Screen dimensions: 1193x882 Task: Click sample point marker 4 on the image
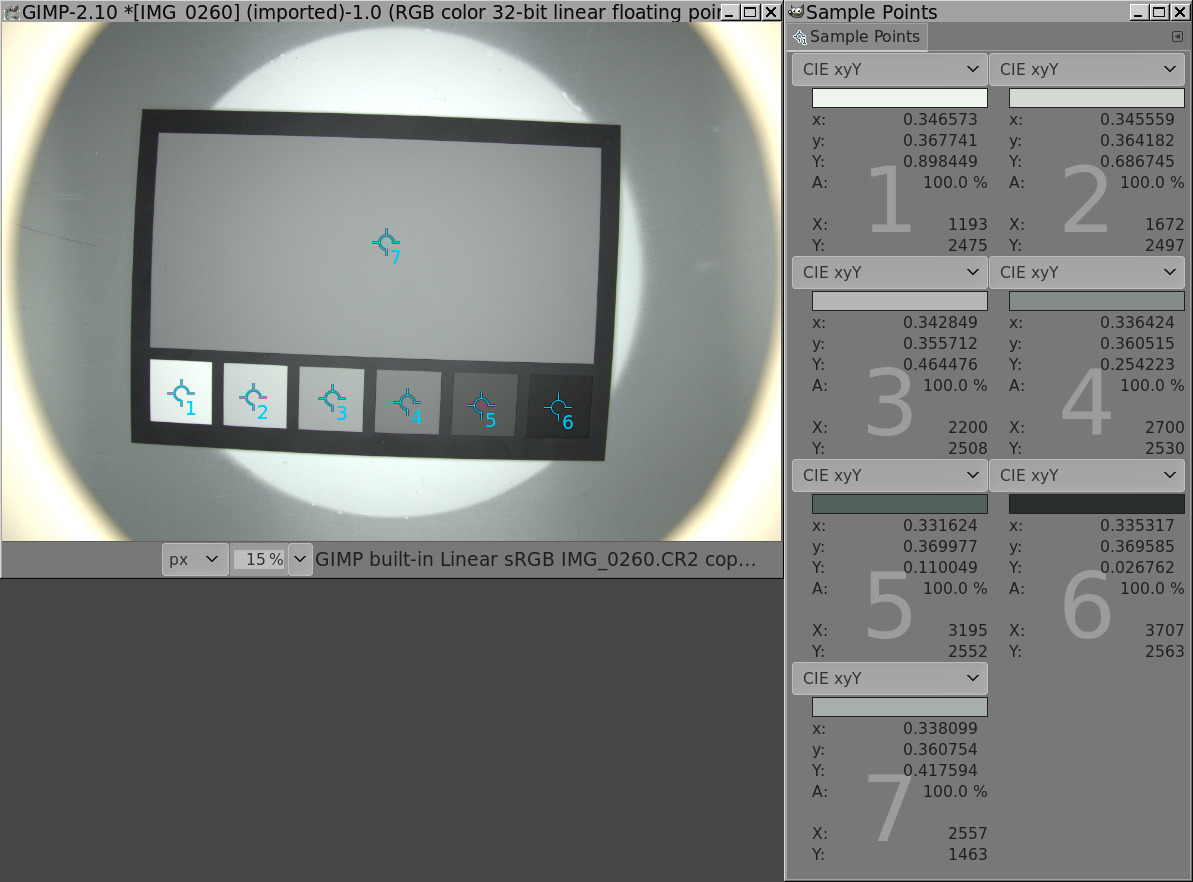tap(407, 402)
